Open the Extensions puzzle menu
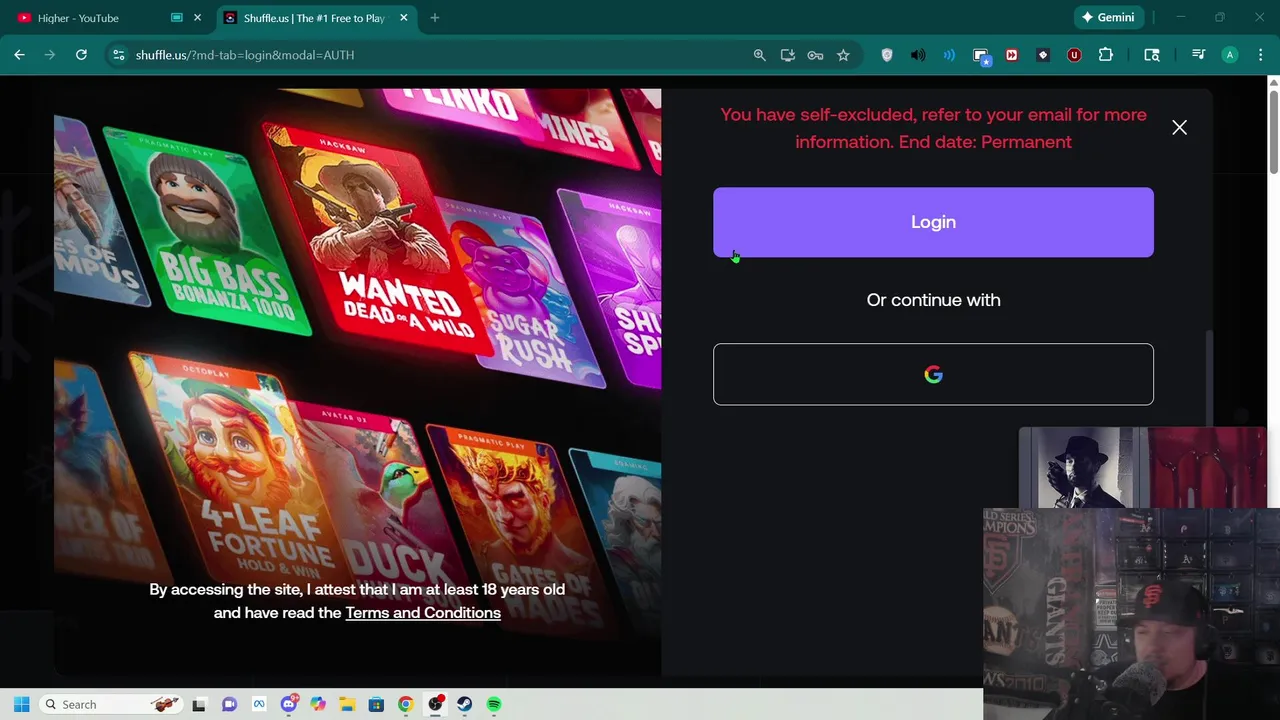The height and width of the screenshot is (720, 1280). coord(1106,55)
